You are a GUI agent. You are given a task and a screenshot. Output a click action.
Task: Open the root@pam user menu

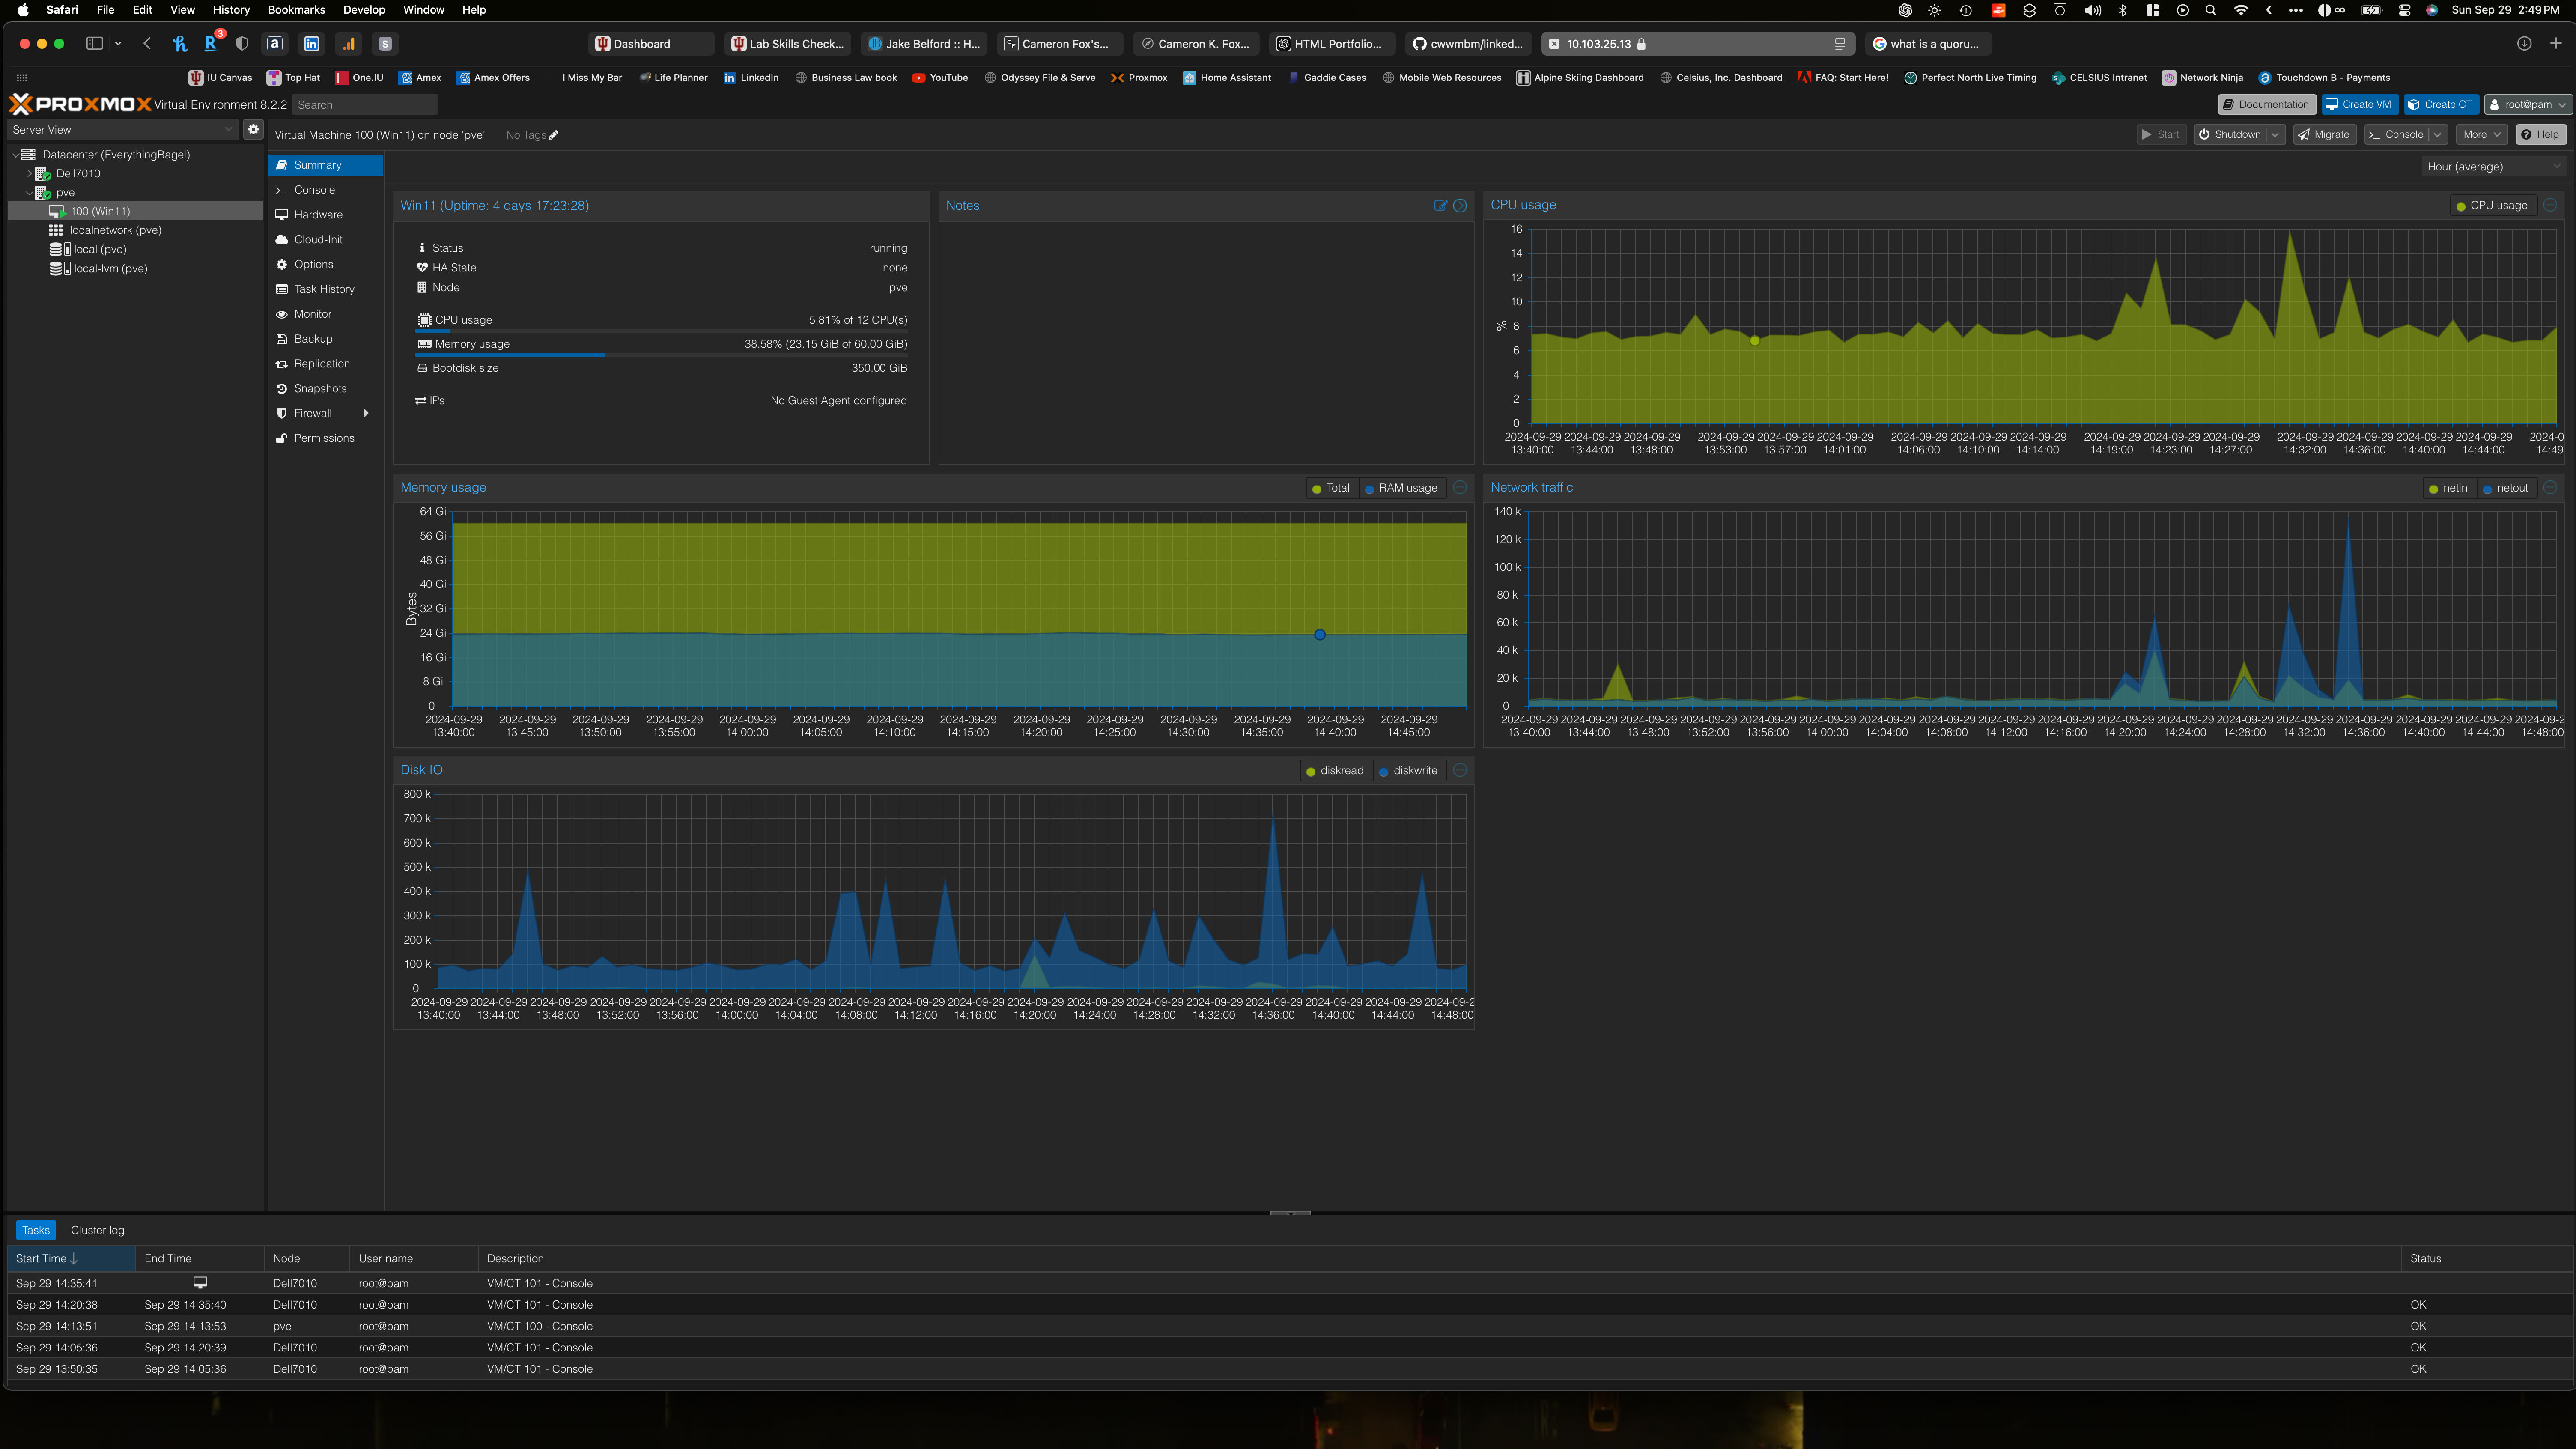(x=2528, y=104)
